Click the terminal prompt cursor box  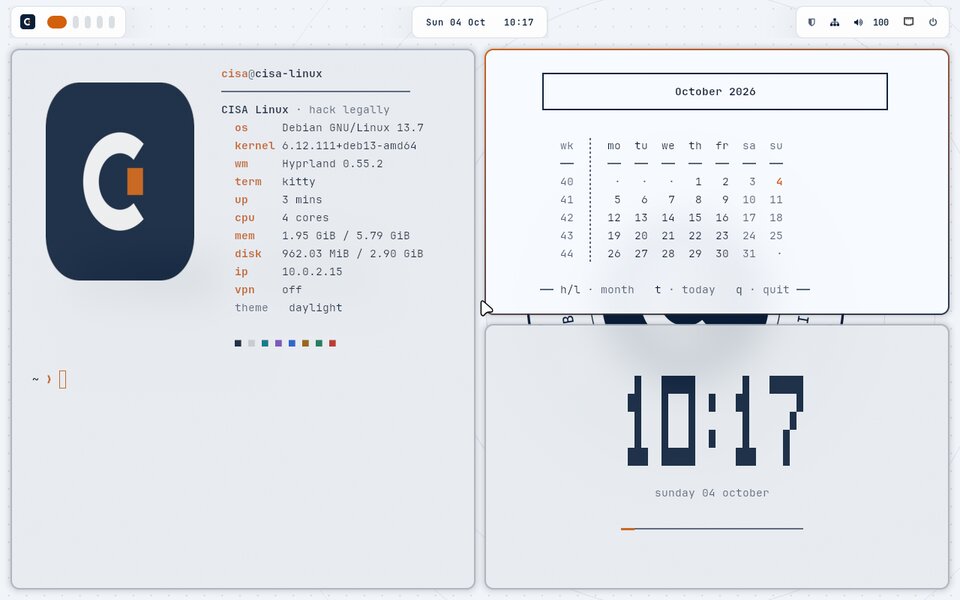point(62,380)
